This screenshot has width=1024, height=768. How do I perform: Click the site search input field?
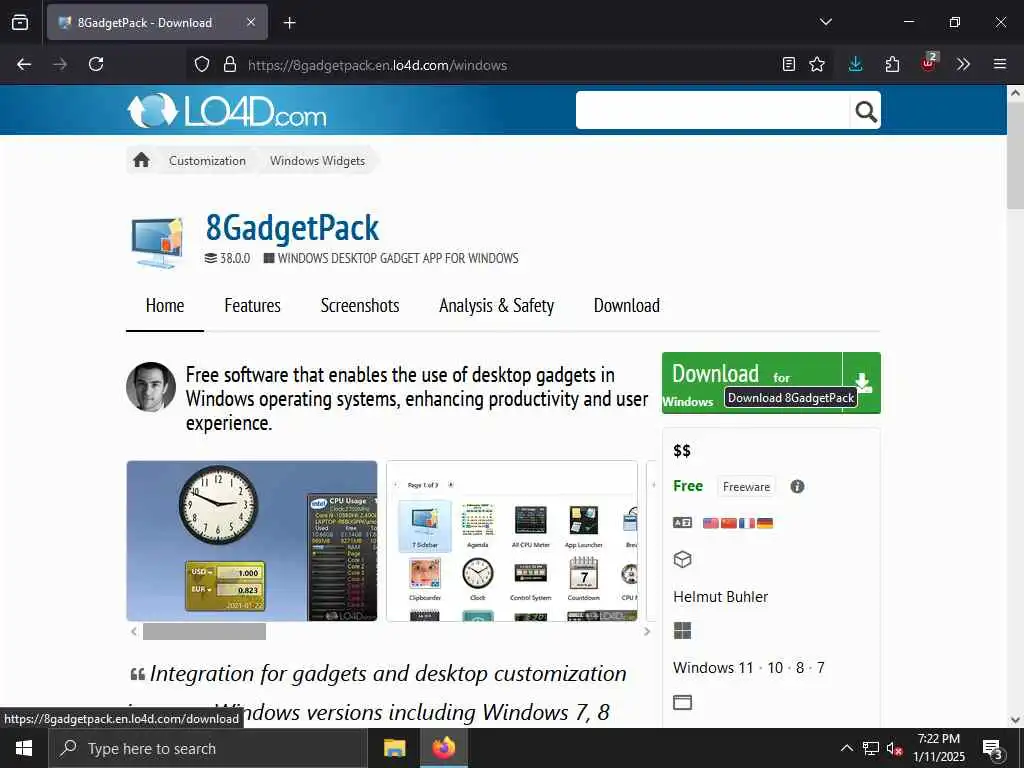712,110
